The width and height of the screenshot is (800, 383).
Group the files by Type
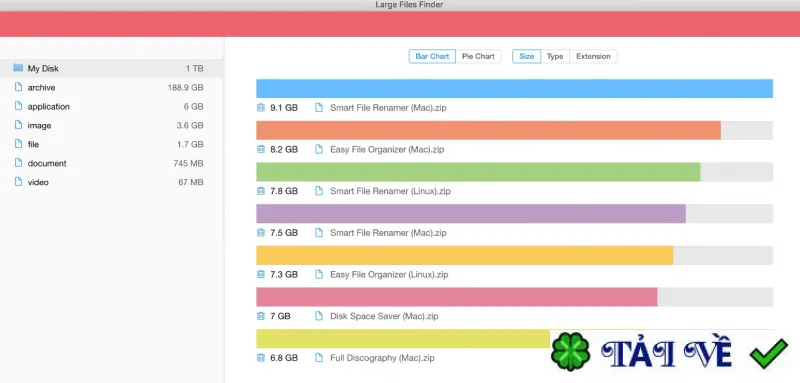click(555, 56)
